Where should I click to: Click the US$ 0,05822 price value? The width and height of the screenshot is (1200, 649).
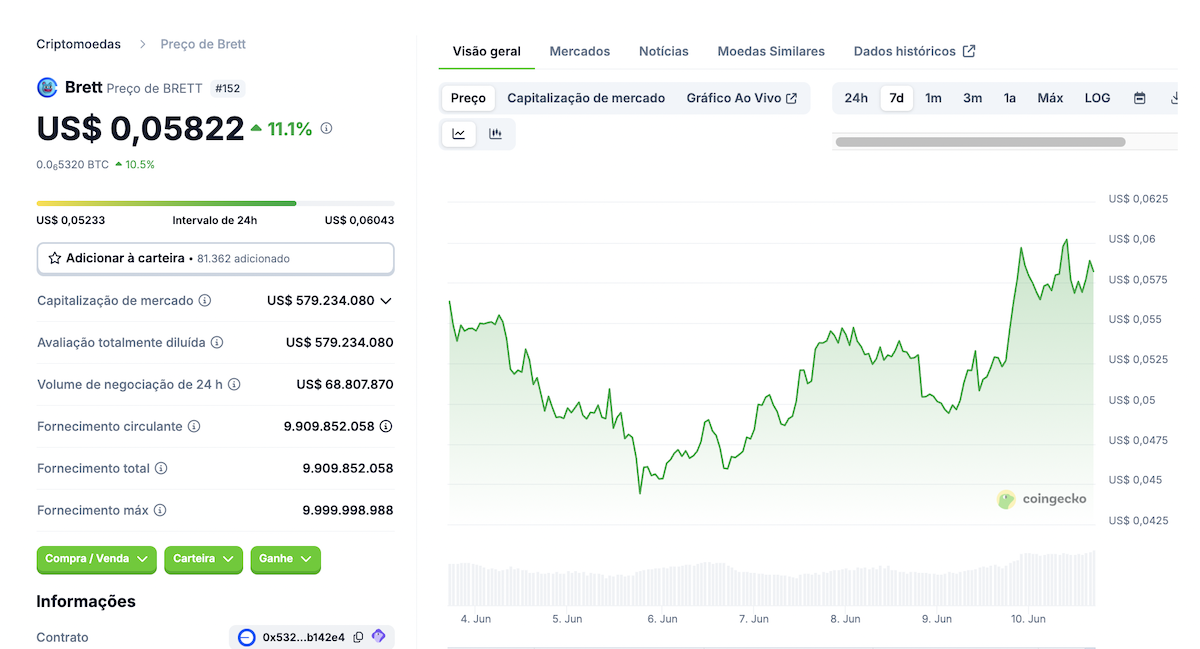click(x=141, y=128)
